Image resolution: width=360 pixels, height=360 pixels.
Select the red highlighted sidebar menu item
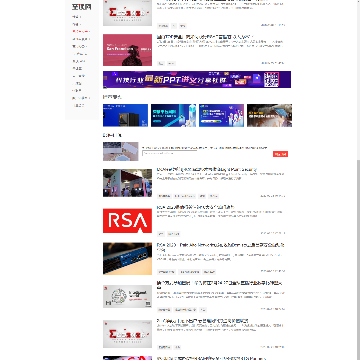(81, 31)
